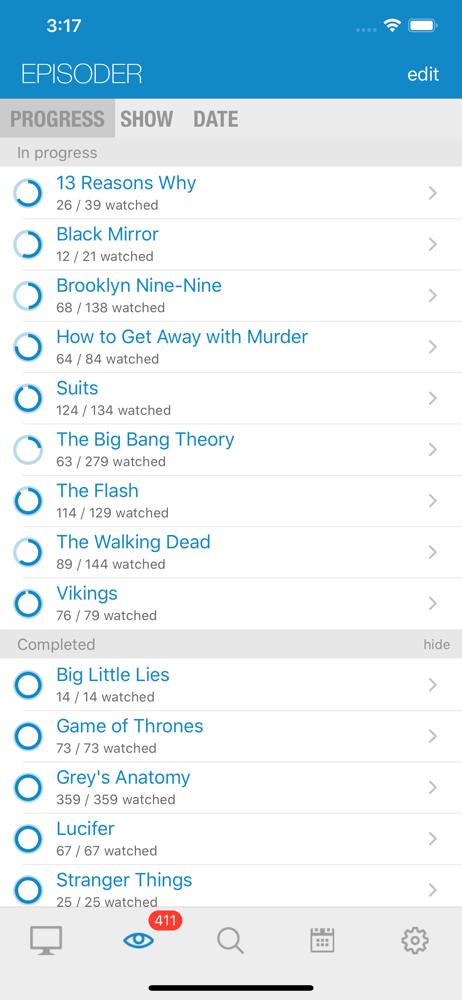Open the Brooklyn Nine-Nine show row
The height and width of the screenshot is (1000, 462).
[x=231, y=295]
